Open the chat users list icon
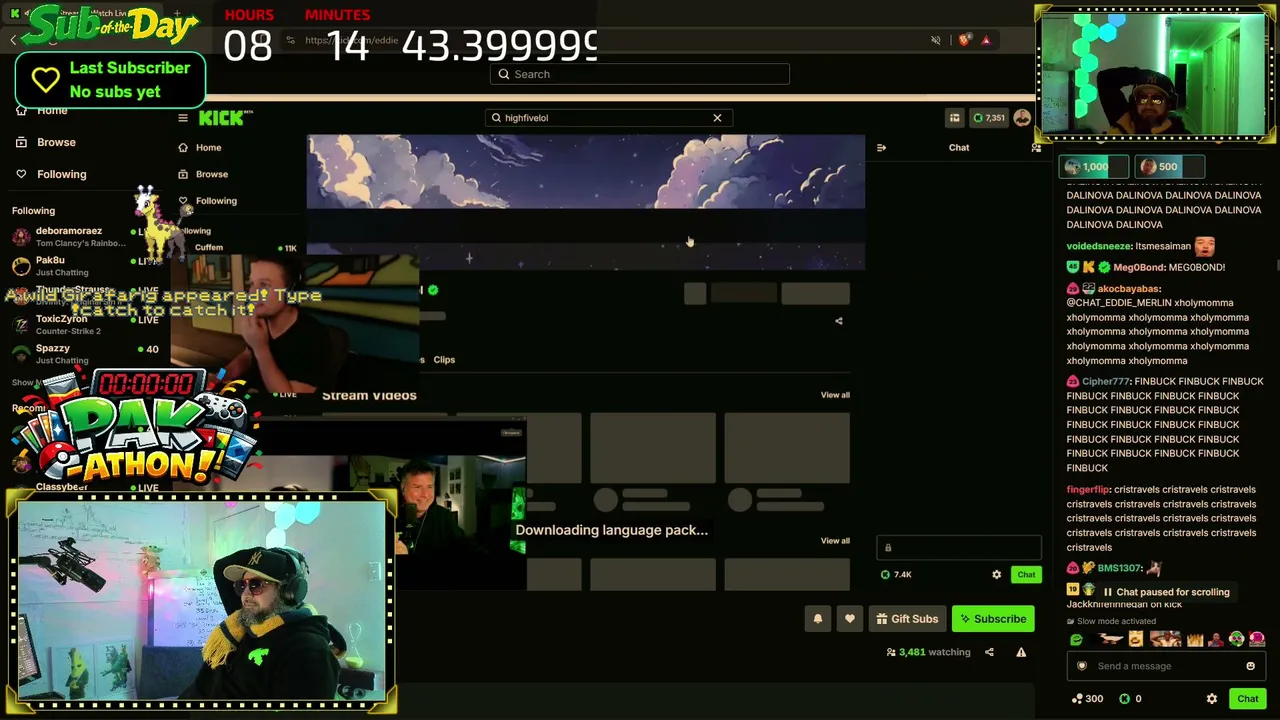Viewport: 1280px width, 720px height. click(x=1037, y=148)
